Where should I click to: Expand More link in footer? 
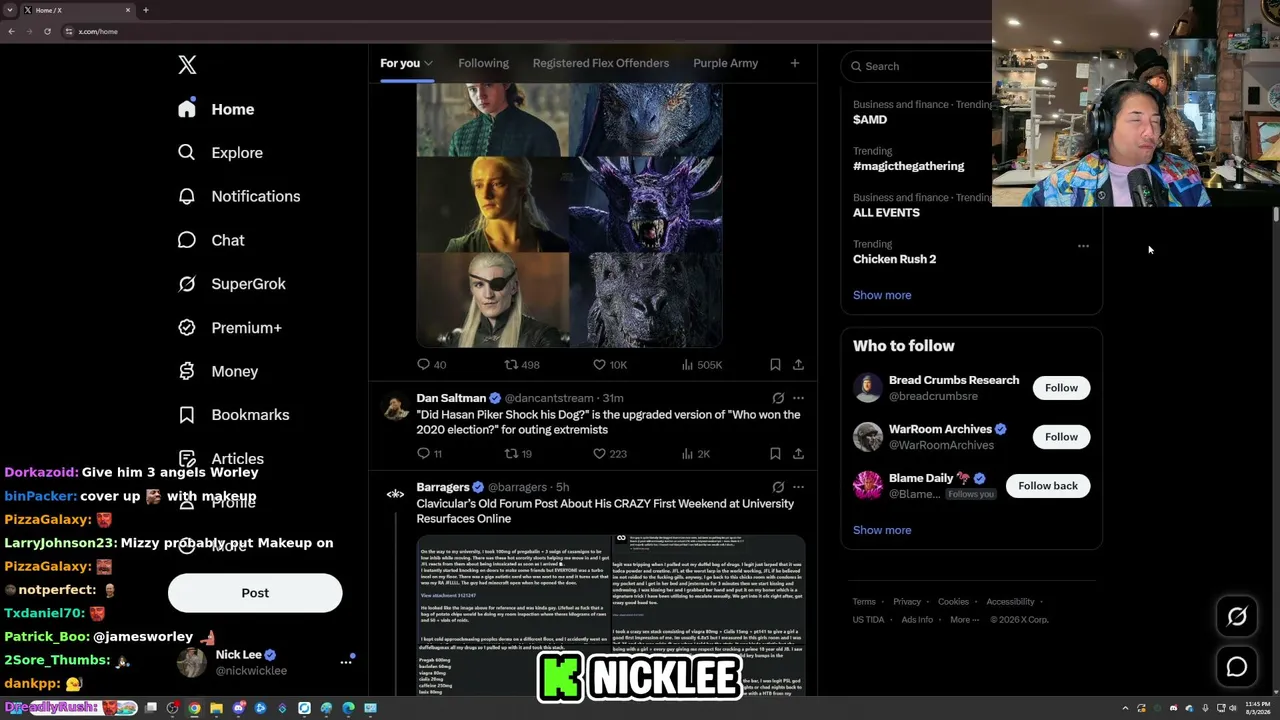coord(964,620)
